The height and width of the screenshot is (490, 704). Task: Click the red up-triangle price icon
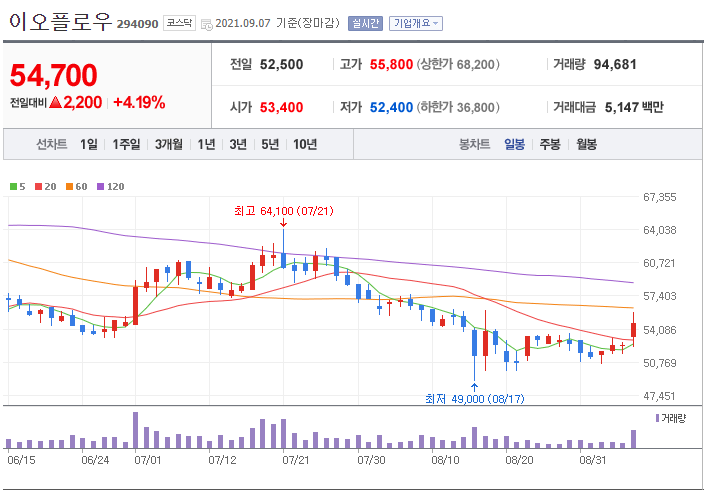click(x=56, y=102)
